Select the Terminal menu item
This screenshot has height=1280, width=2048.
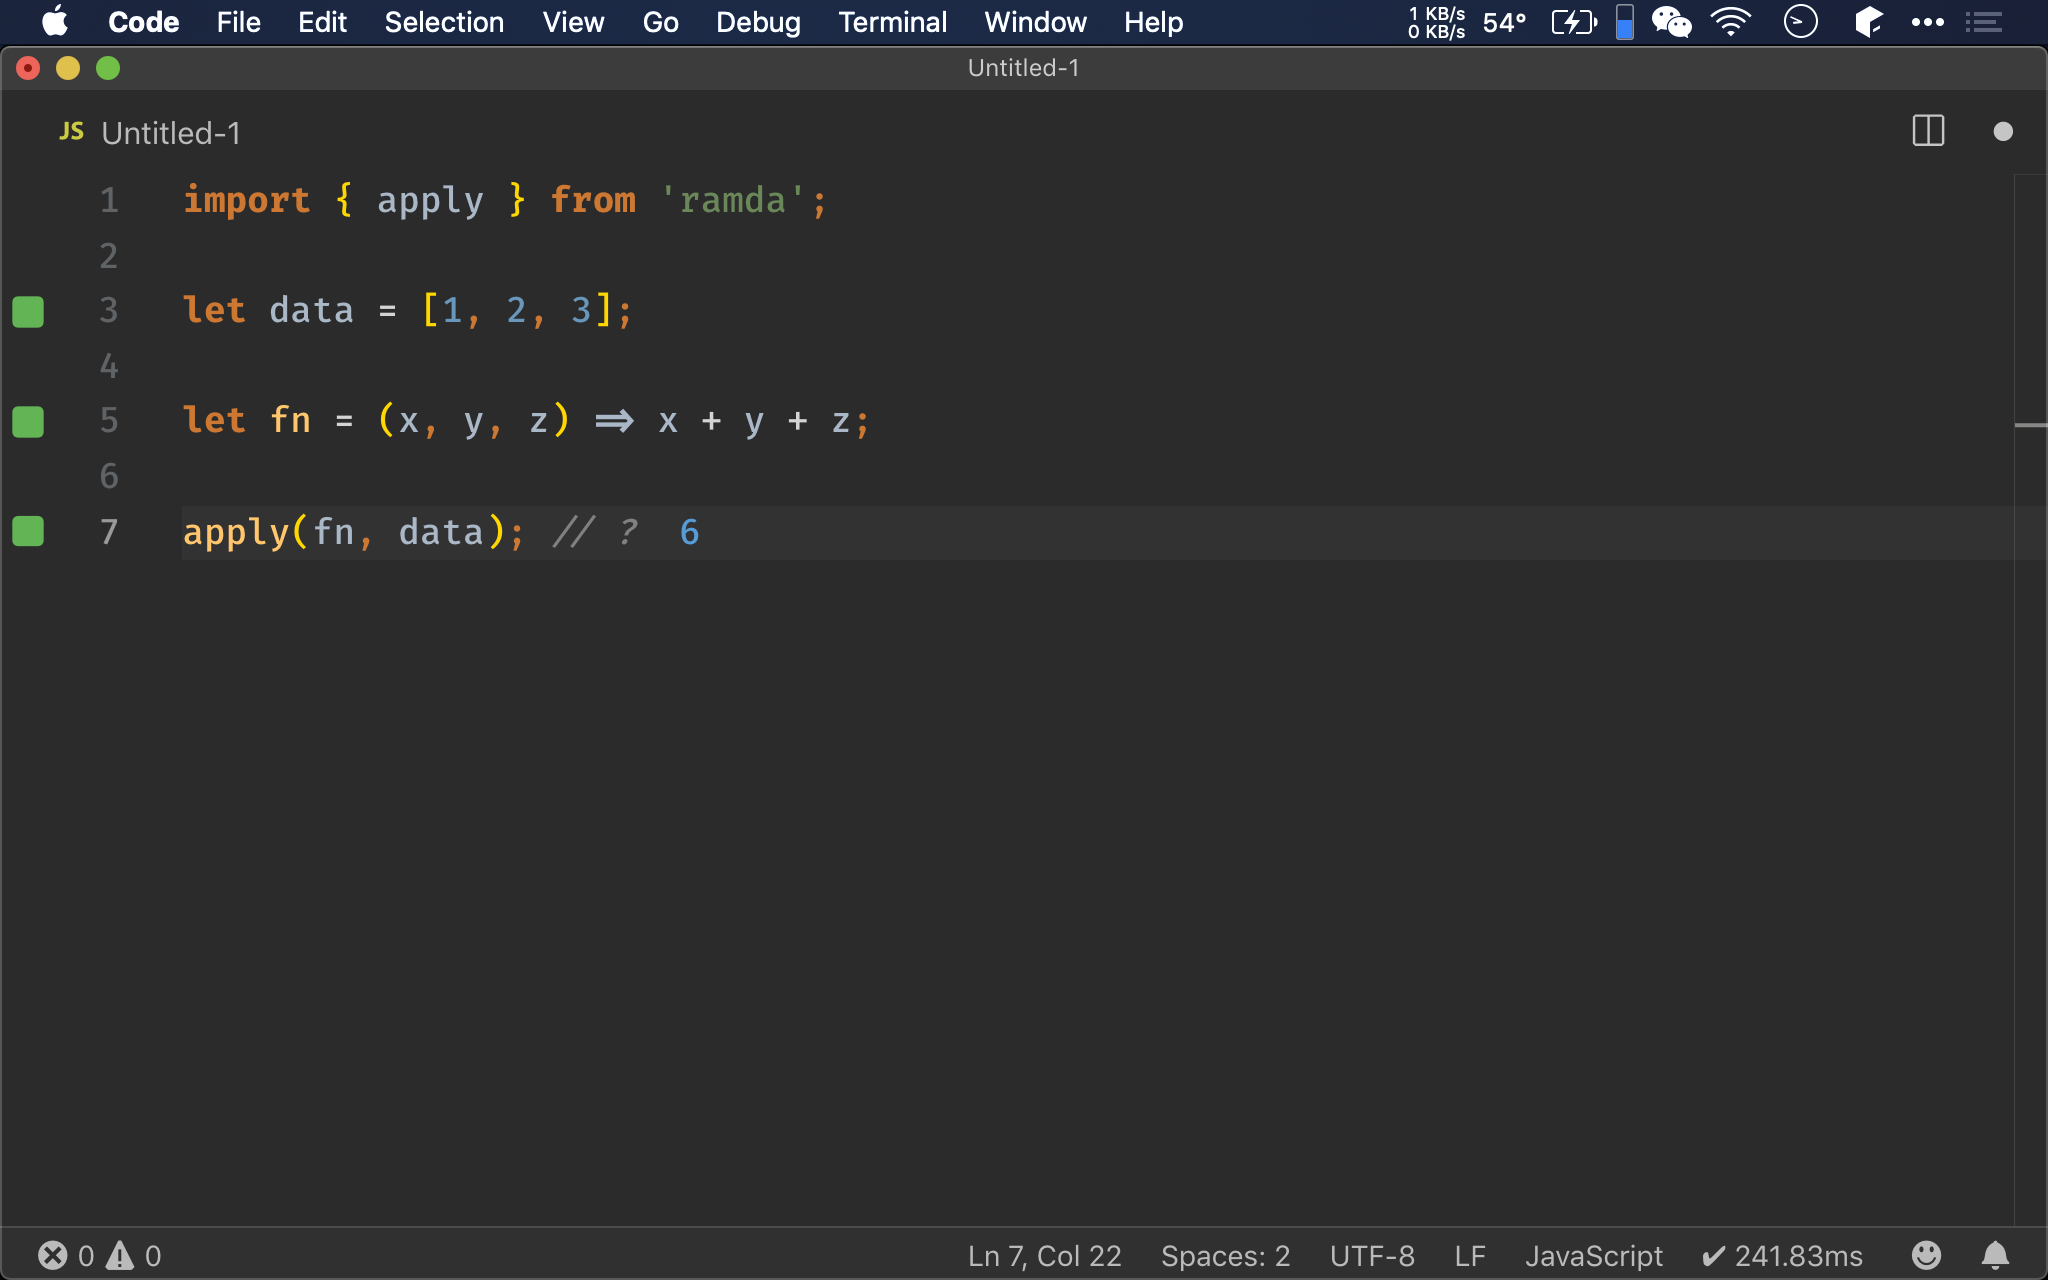(x=891, y=22)
